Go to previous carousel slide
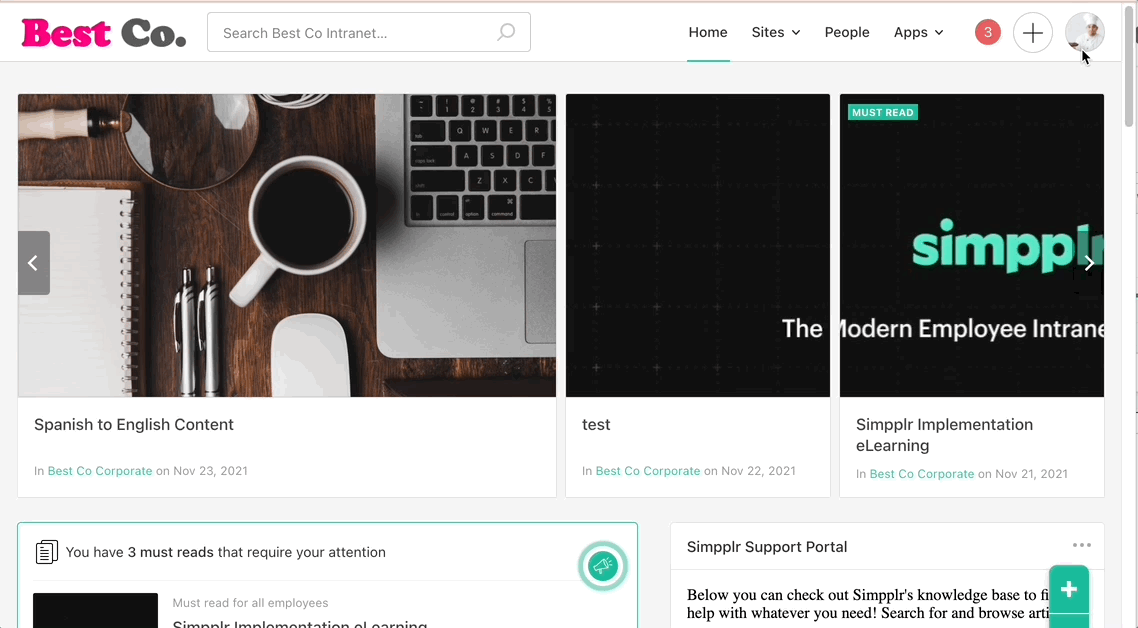This screenshot has height=628, width=1138. [x=33, y=263]
